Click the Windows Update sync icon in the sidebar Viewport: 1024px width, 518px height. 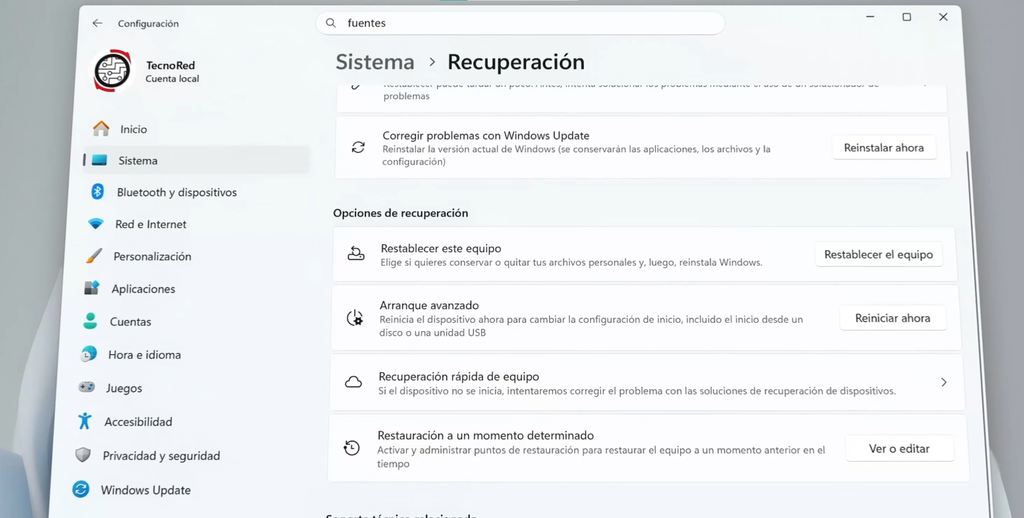80,489
